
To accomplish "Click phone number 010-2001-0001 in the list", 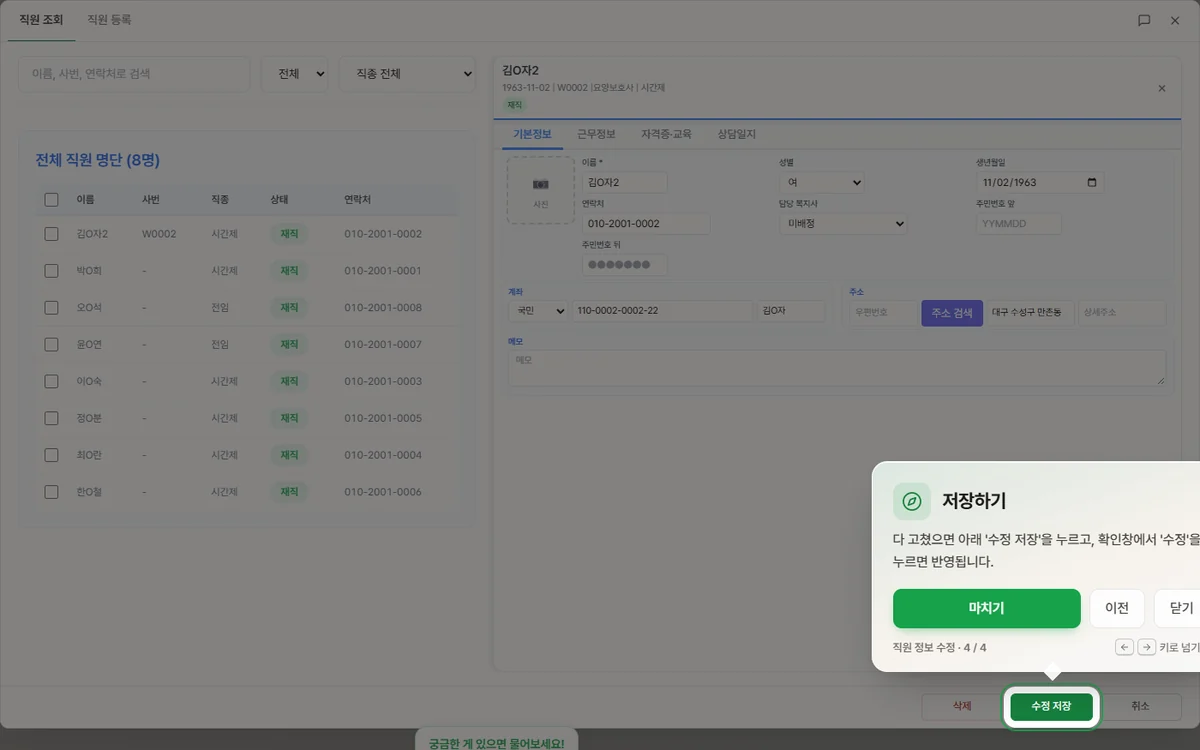I will tap(383, 271).
